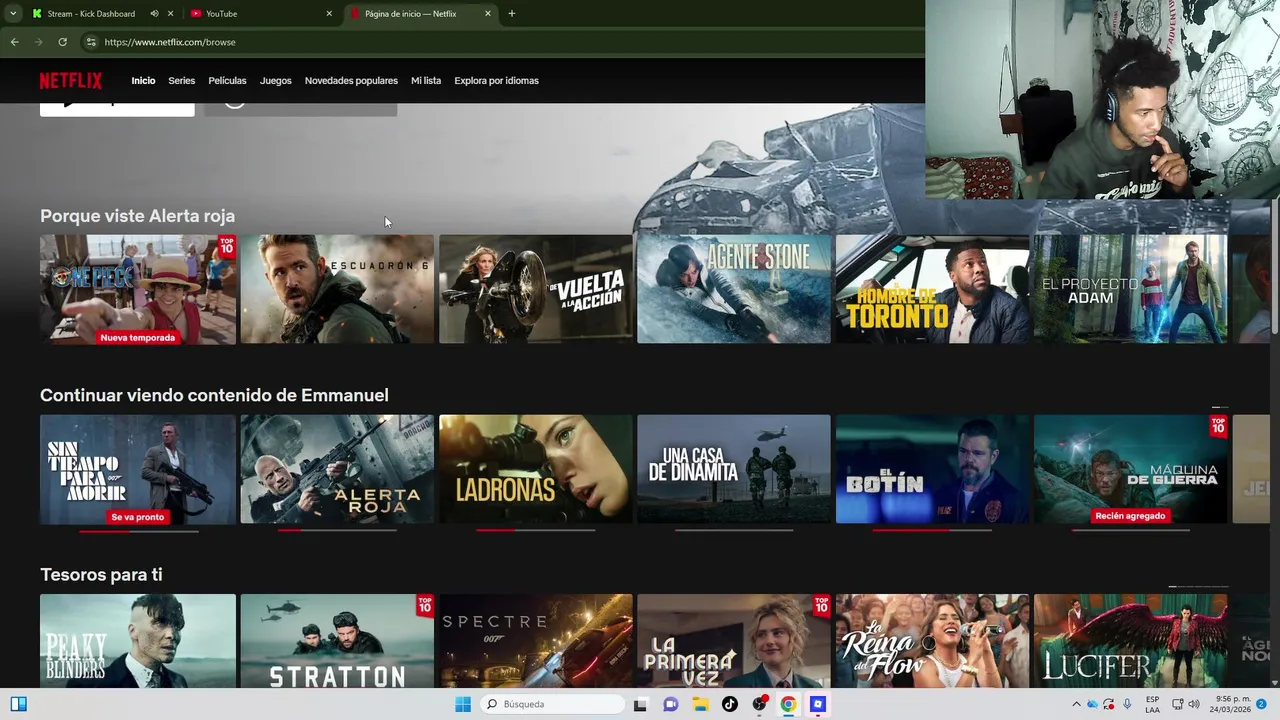The image size is (1280, 720).
Task: Click the browser forward arrow
Action: pos(38,42)
